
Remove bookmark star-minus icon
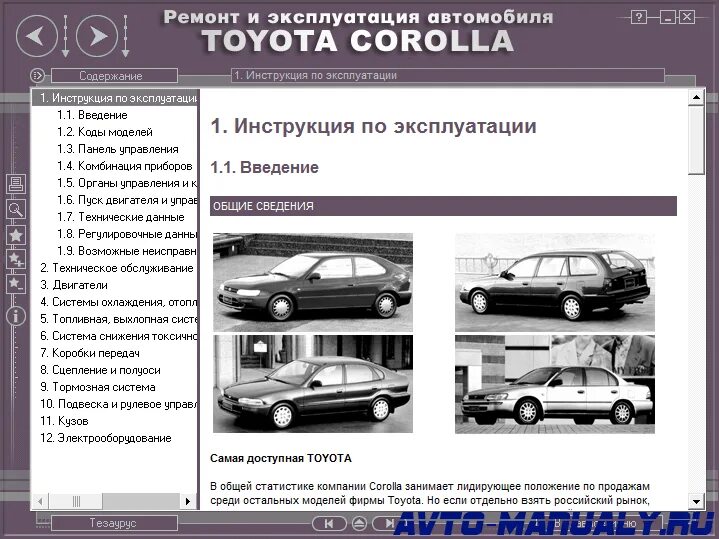coord(16,283)
